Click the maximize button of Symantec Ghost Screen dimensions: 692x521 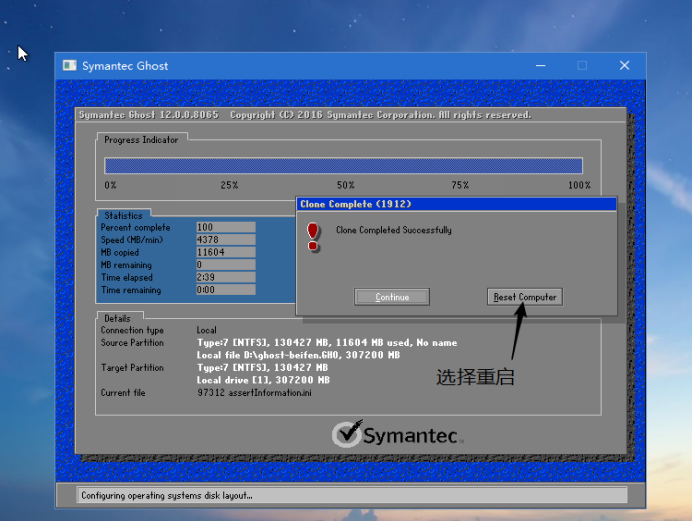[x=582, y=66]
